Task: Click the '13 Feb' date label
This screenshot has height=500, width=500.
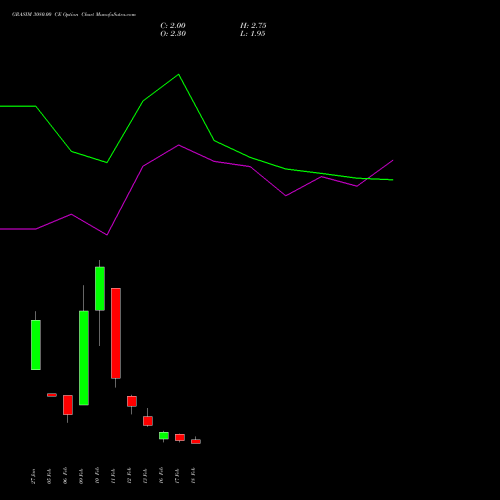Action: click(x=145, y=476)
